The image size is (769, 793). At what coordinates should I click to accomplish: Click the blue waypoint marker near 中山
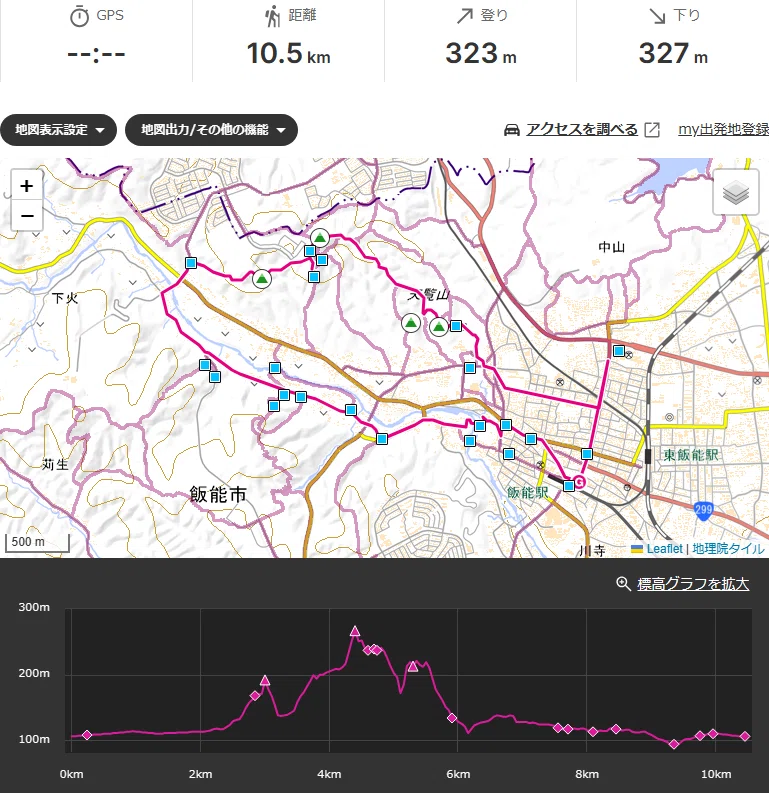pos(618,350)
